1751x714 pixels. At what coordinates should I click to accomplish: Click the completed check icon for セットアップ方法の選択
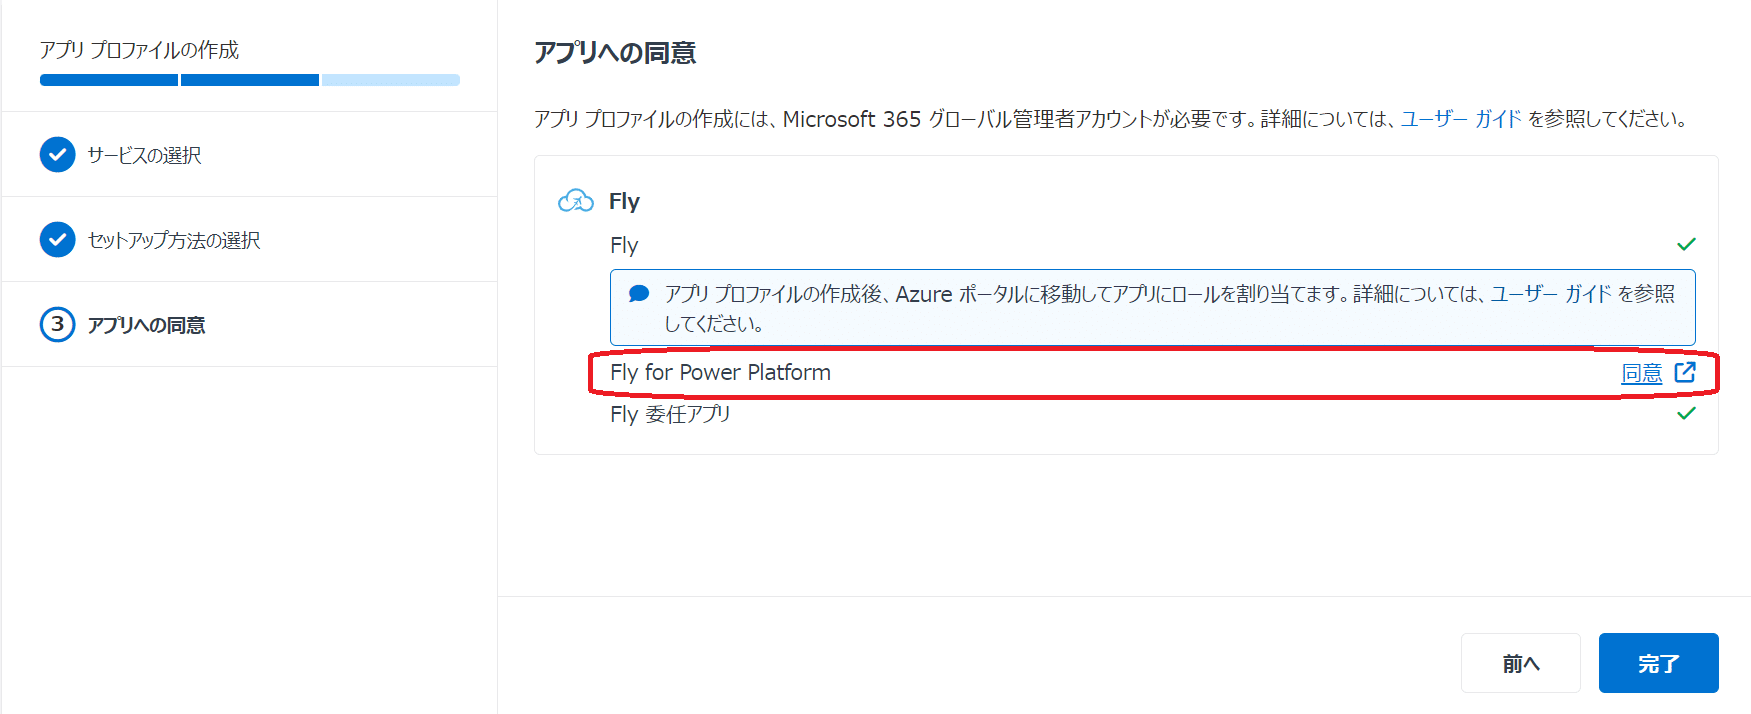pyautogui.click(x=57, y=239)
